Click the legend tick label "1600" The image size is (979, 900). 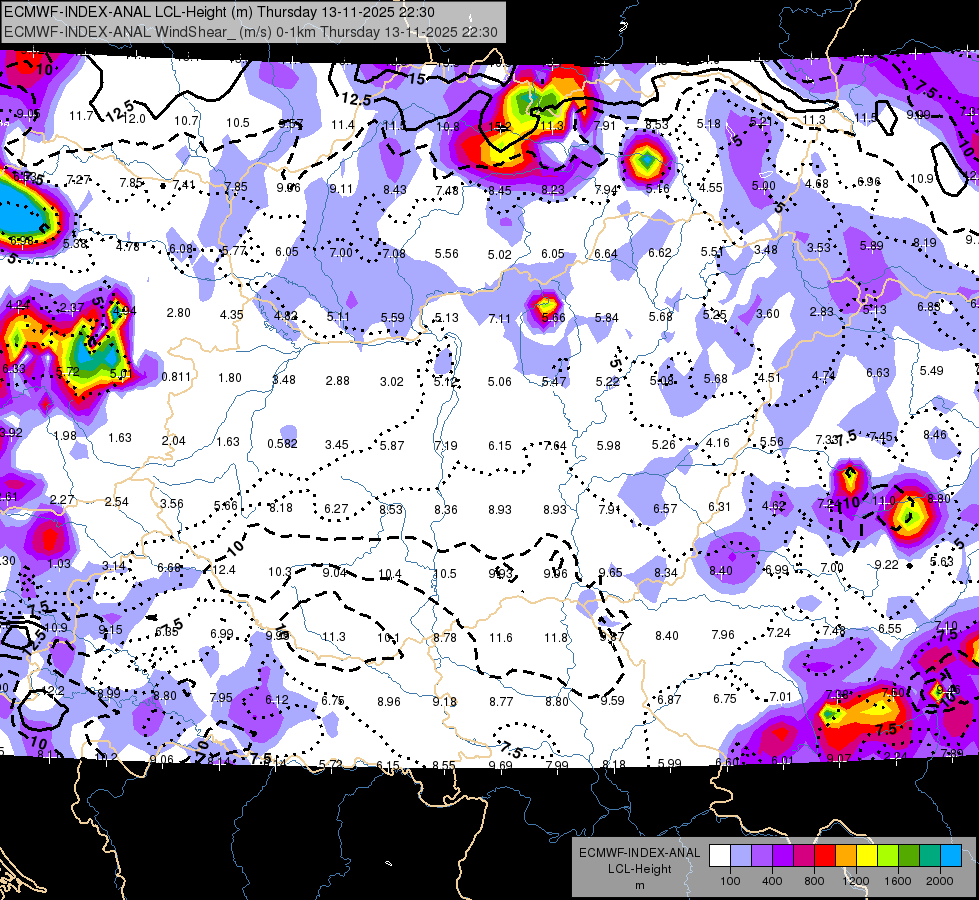tap(897, 881)
